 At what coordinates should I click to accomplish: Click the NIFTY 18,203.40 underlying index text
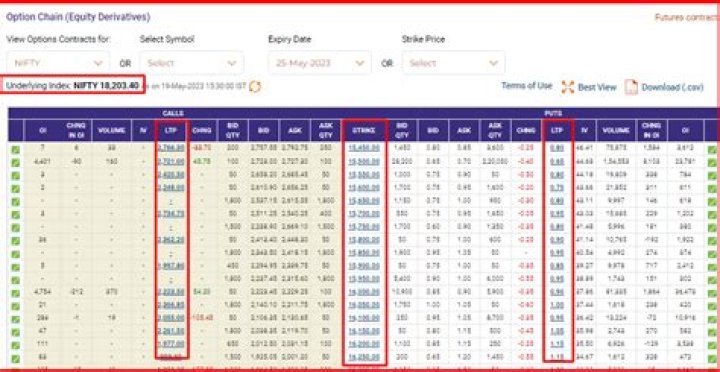coord(106,86)
